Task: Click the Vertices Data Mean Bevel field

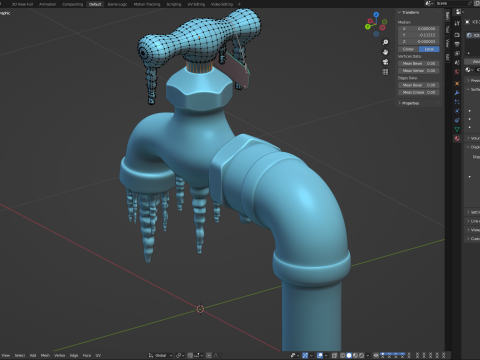Action: (x=419, y=63)
